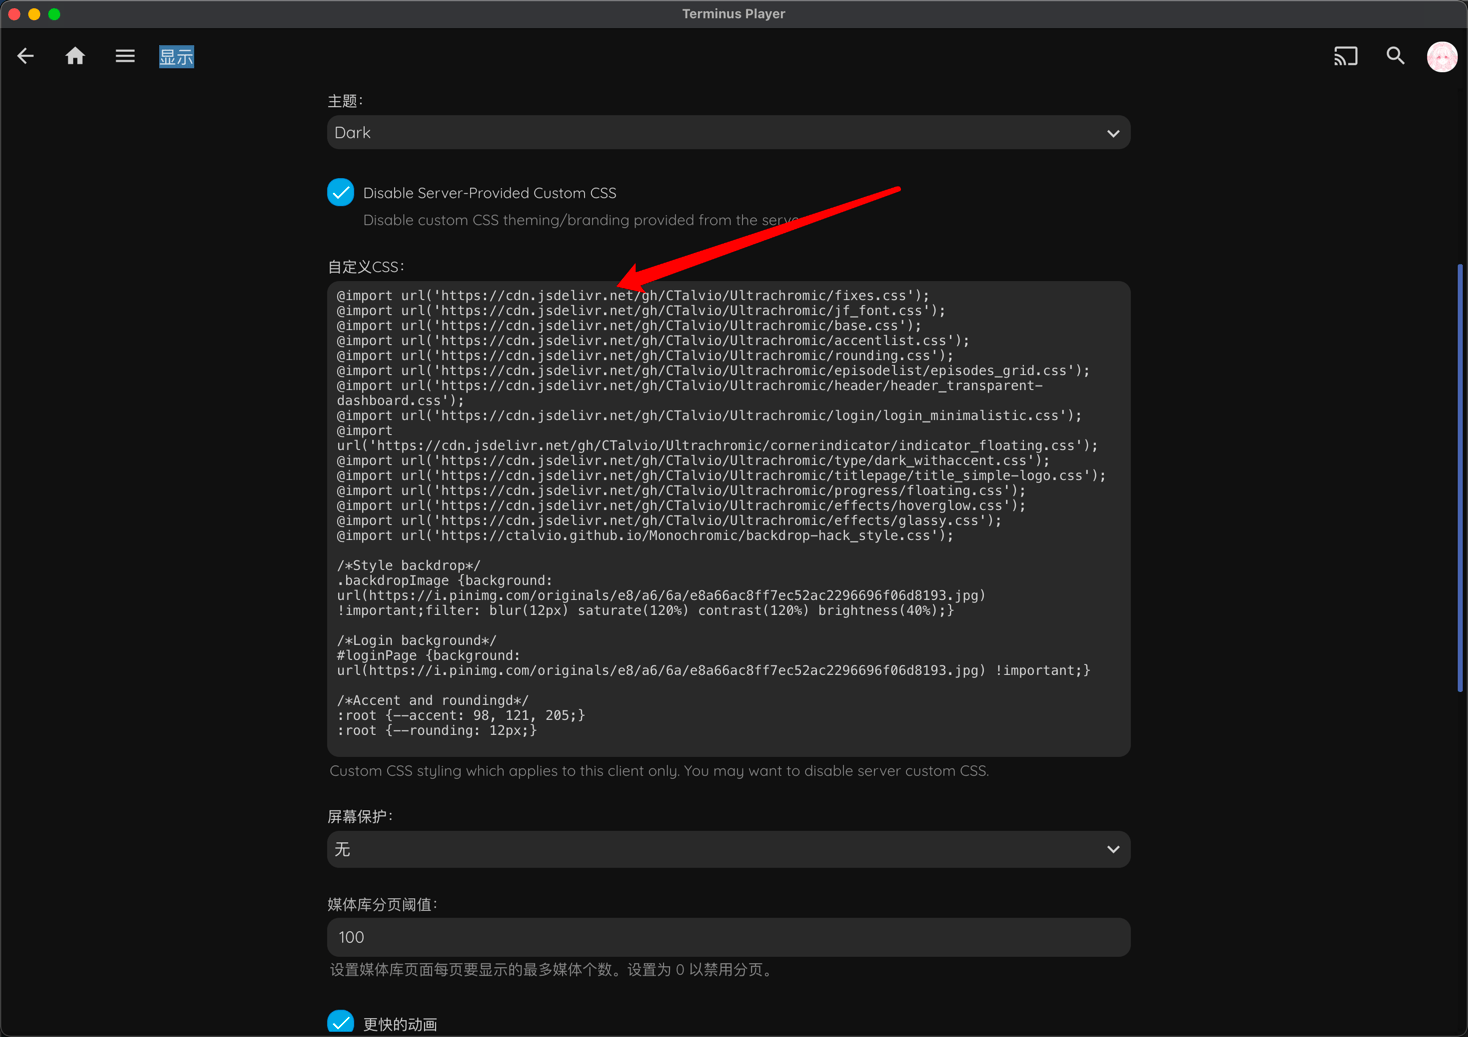Click the highlighted 显示 page title
Screen dimensions: 1468x1037
(x=176, y=57)
